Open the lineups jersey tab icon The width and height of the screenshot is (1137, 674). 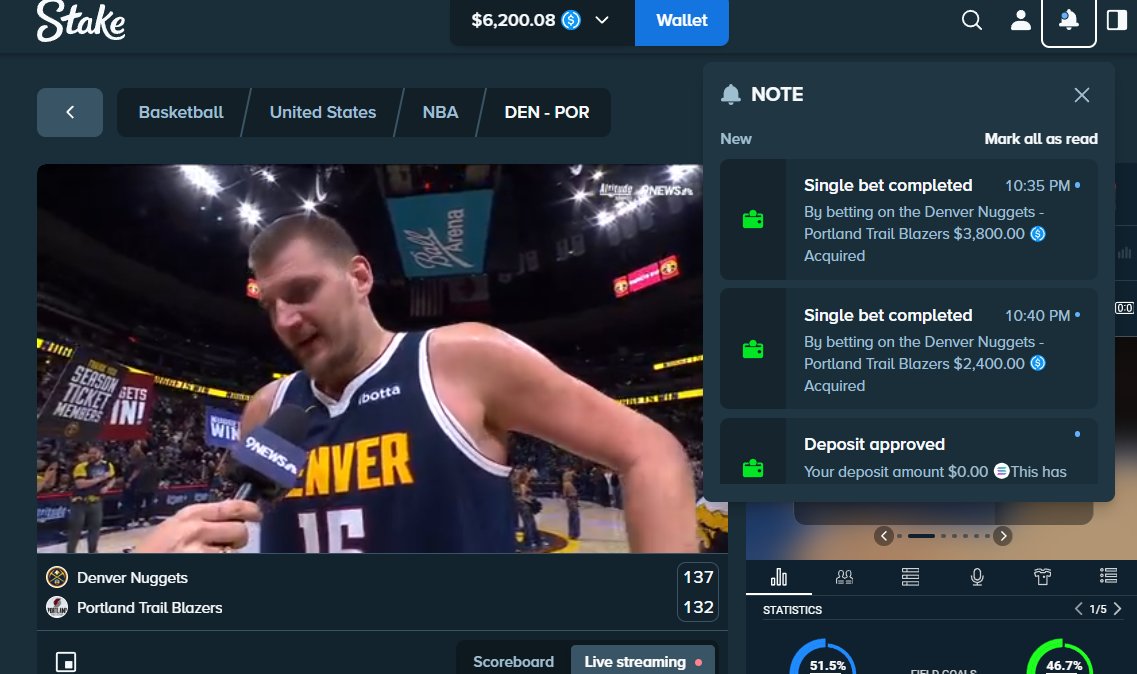(x=1042, y=577)
